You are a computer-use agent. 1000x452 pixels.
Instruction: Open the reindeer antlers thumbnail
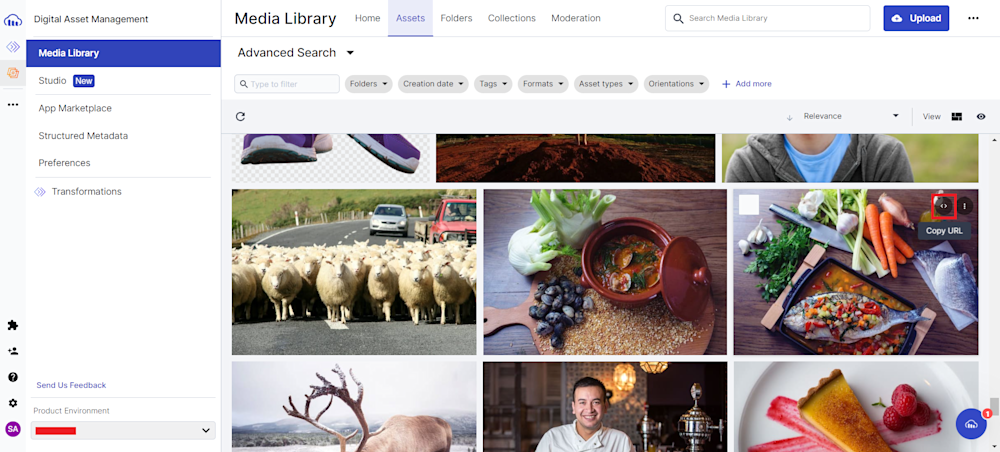[x=354, y=407]
